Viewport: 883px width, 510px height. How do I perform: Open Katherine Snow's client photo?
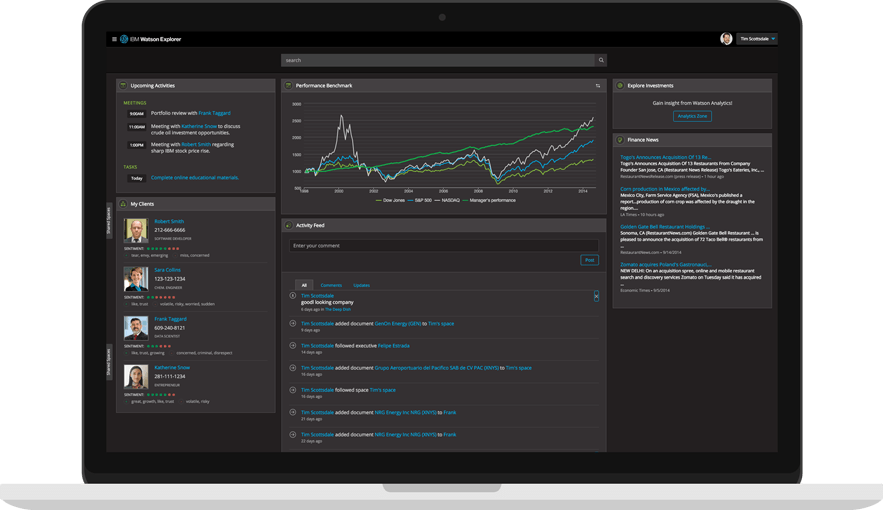pos(136,377)
